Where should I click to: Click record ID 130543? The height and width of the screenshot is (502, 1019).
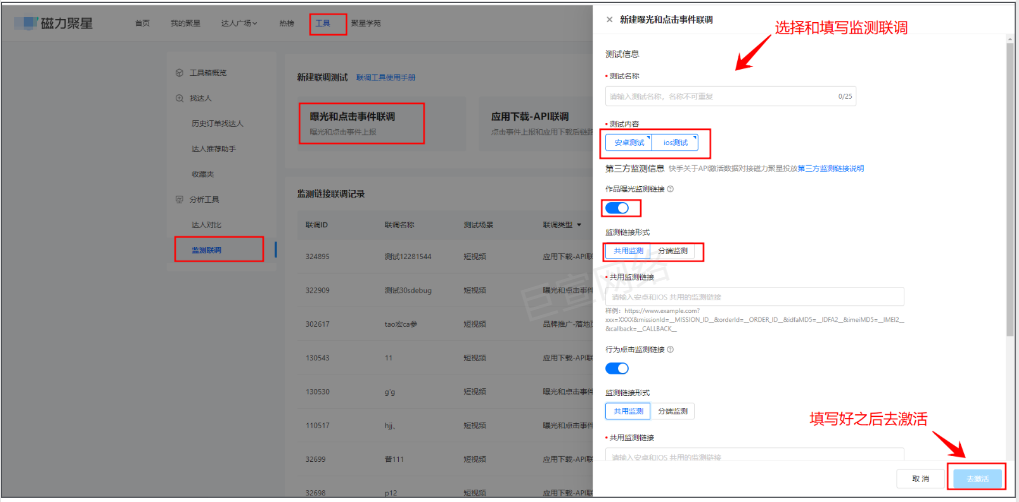click(318, 358)
